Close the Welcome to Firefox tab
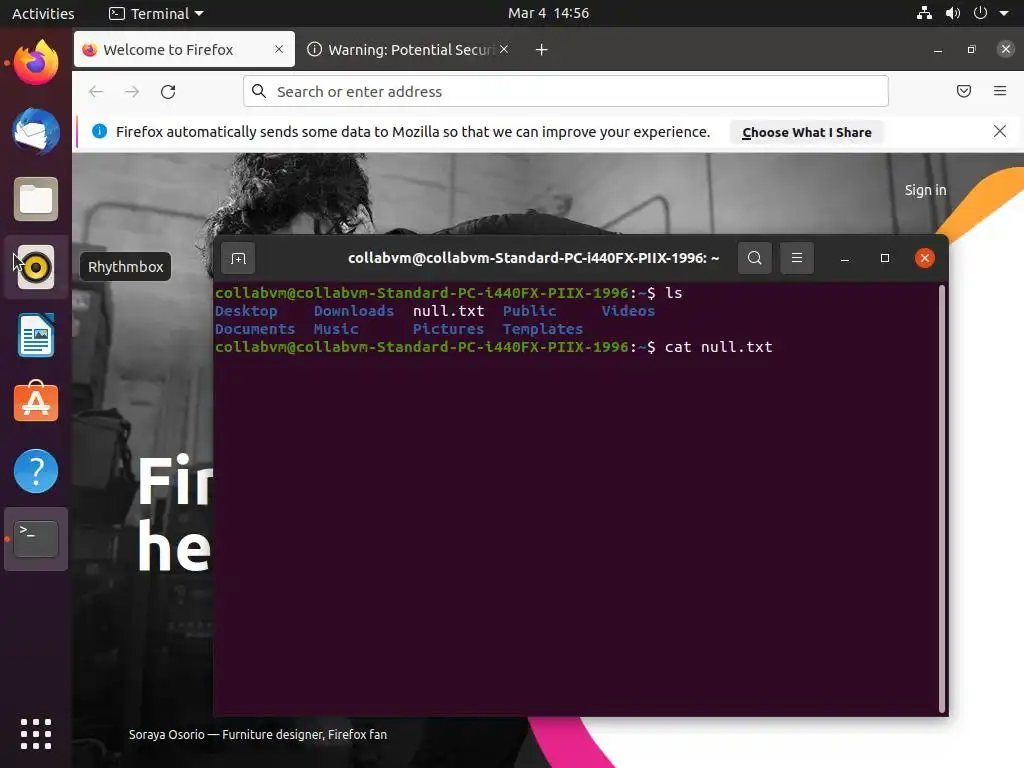 [x=279, y=49]
